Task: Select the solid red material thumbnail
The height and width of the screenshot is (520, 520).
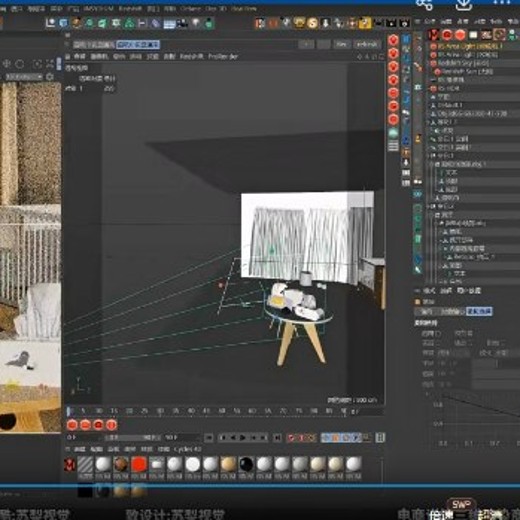Action: point(139,464)
